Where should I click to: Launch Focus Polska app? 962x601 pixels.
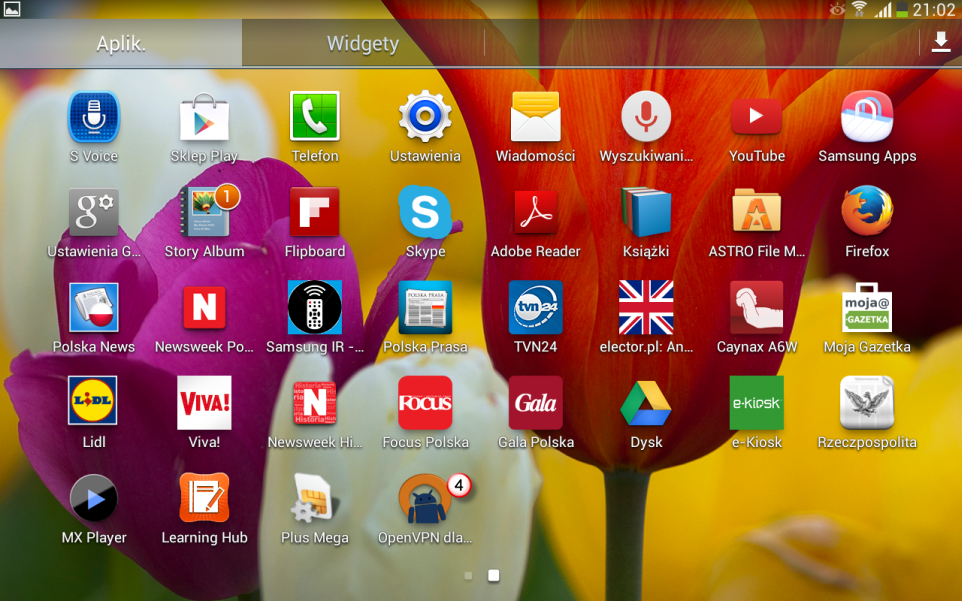[x=425, y=403]
